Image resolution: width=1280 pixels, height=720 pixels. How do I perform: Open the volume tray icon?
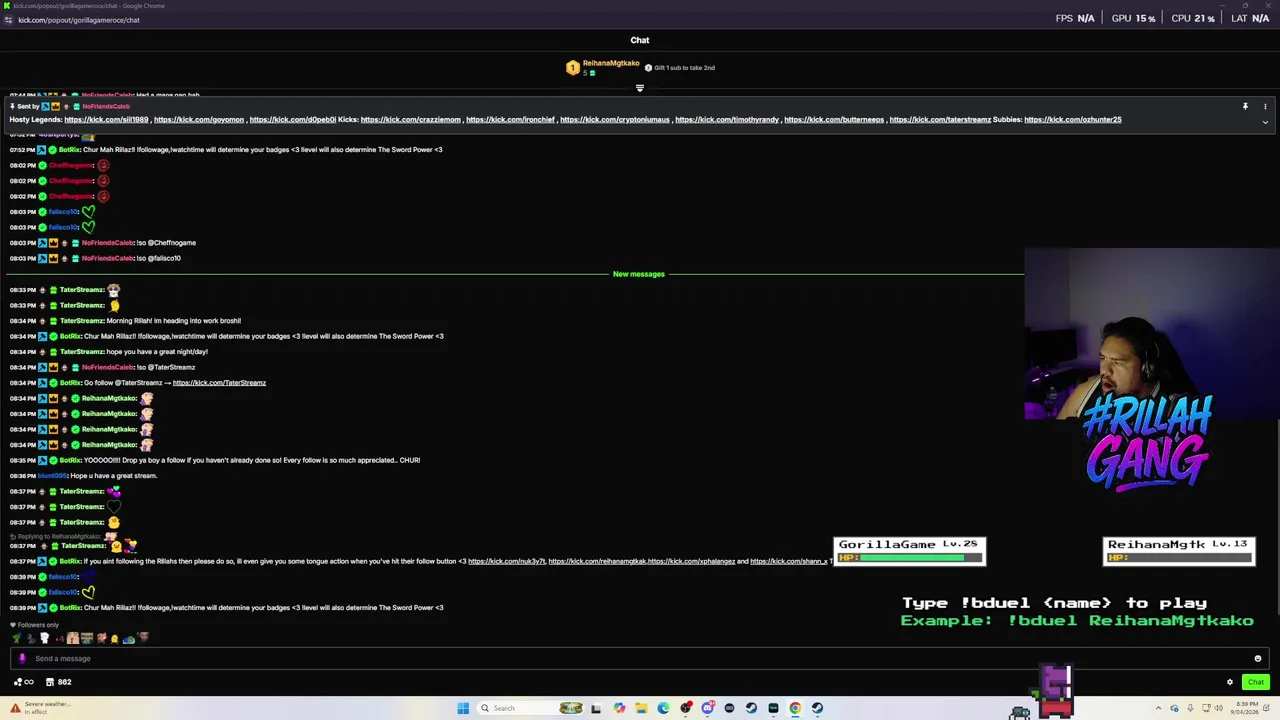click(1219, 708)
